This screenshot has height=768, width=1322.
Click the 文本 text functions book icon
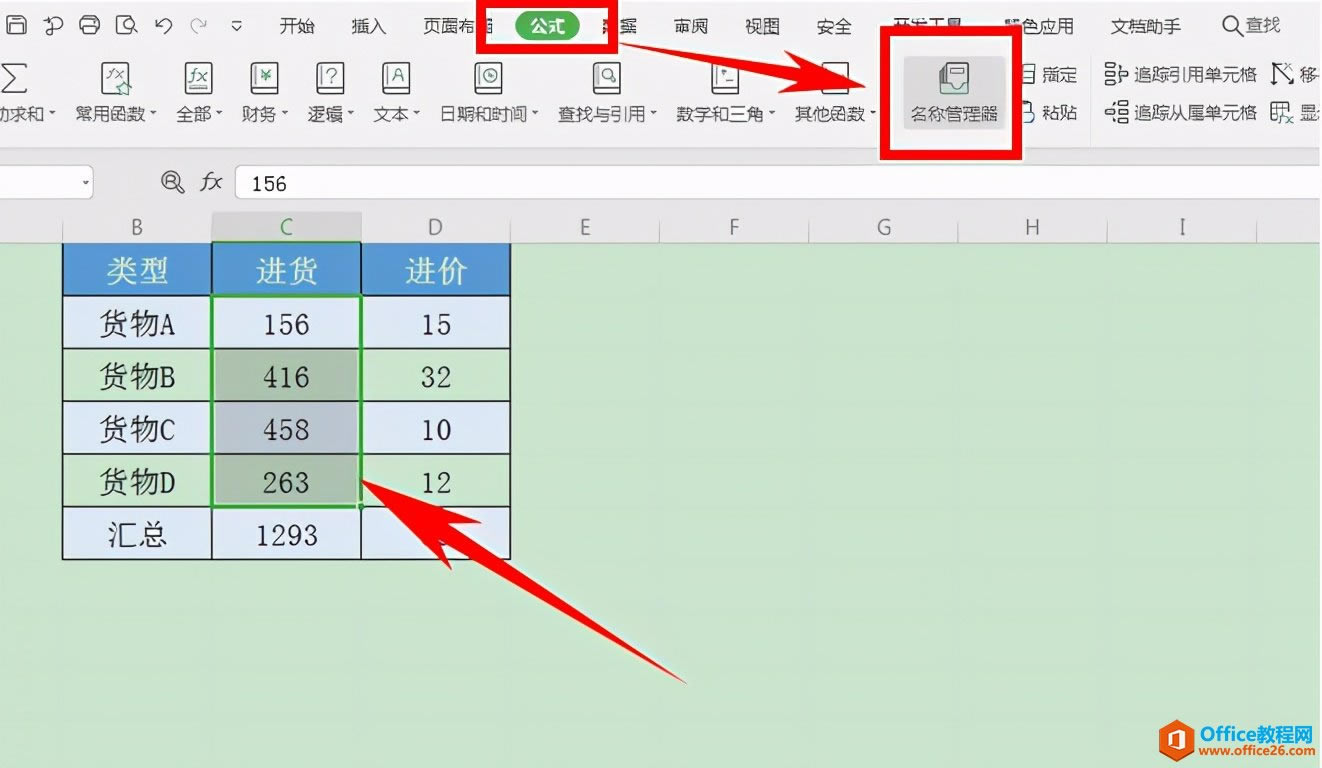point(396,78)
